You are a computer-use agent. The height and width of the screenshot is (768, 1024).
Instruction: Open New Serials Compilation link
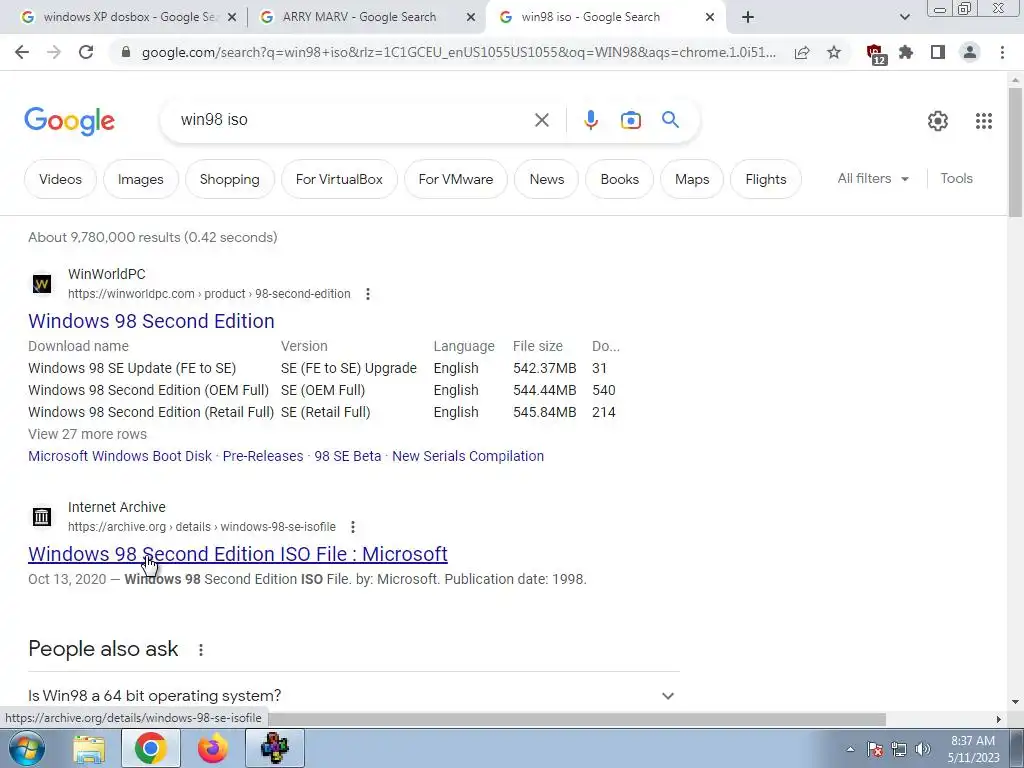[x=468, y=456]
